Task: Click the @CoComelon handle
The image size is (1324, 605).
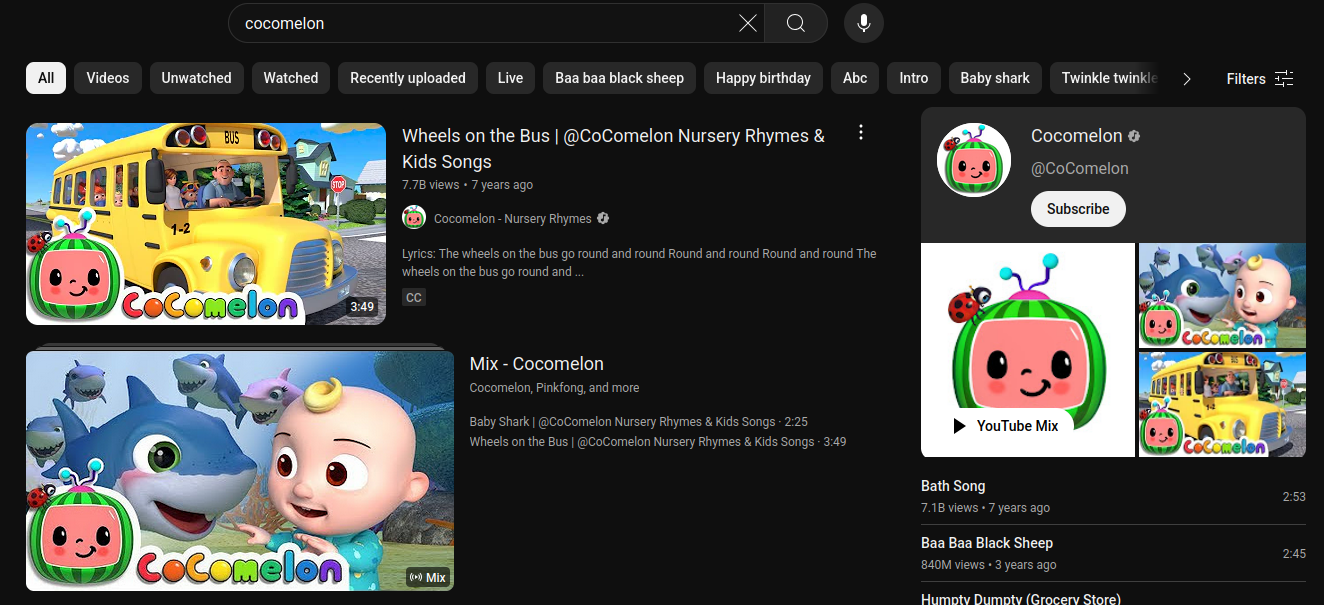Action: tap(1080, 168)
